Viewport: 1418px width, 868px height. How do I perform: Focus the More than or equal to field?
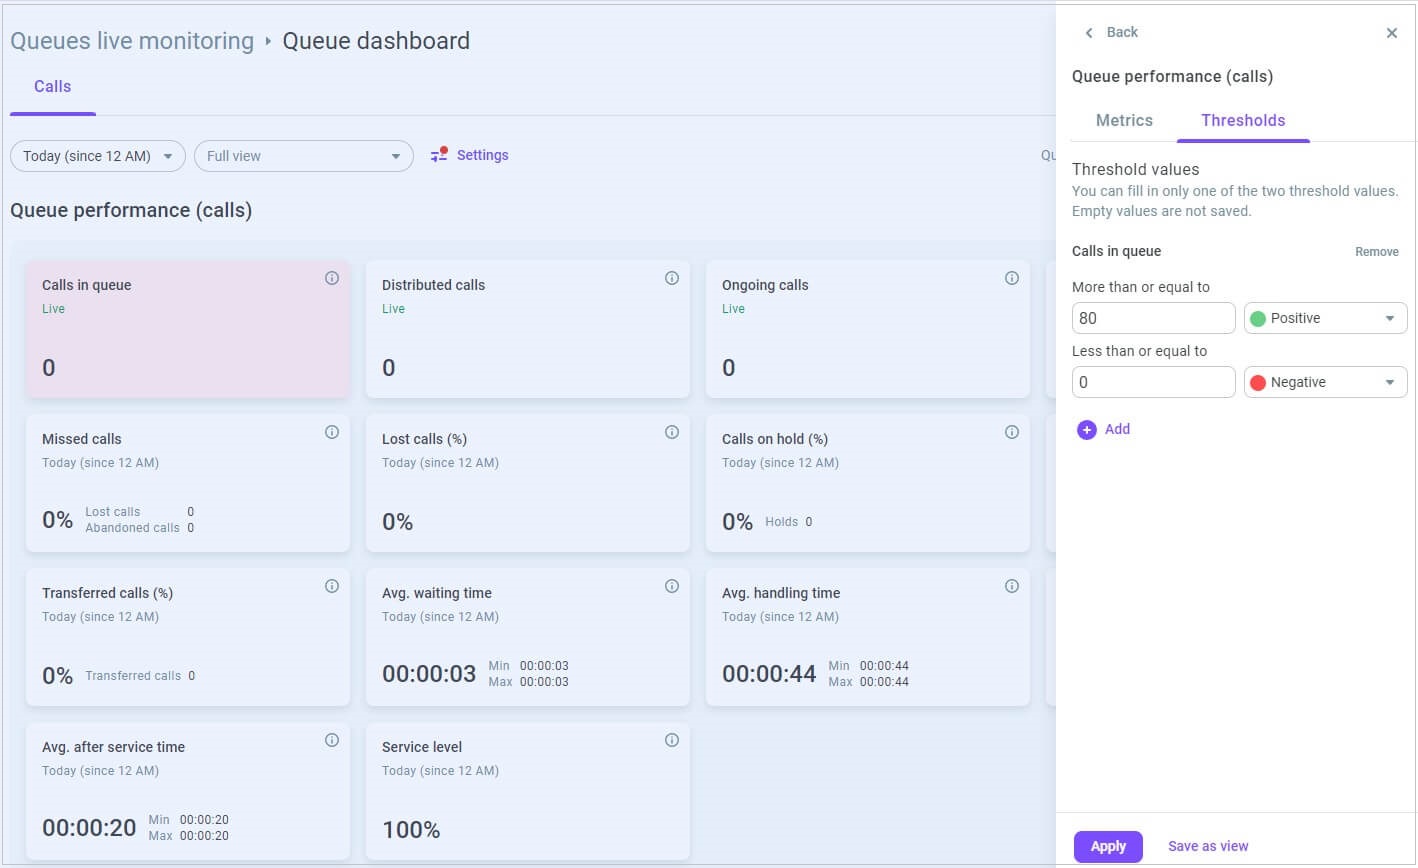[x=1154, y=318]
